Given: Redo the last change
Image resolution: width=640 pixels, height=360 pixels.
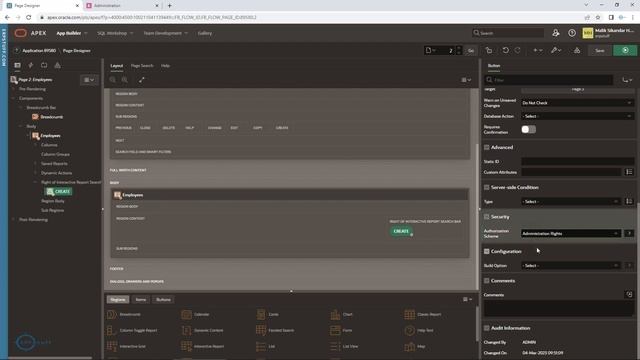Looking at the screenshot, I should 518,50.
